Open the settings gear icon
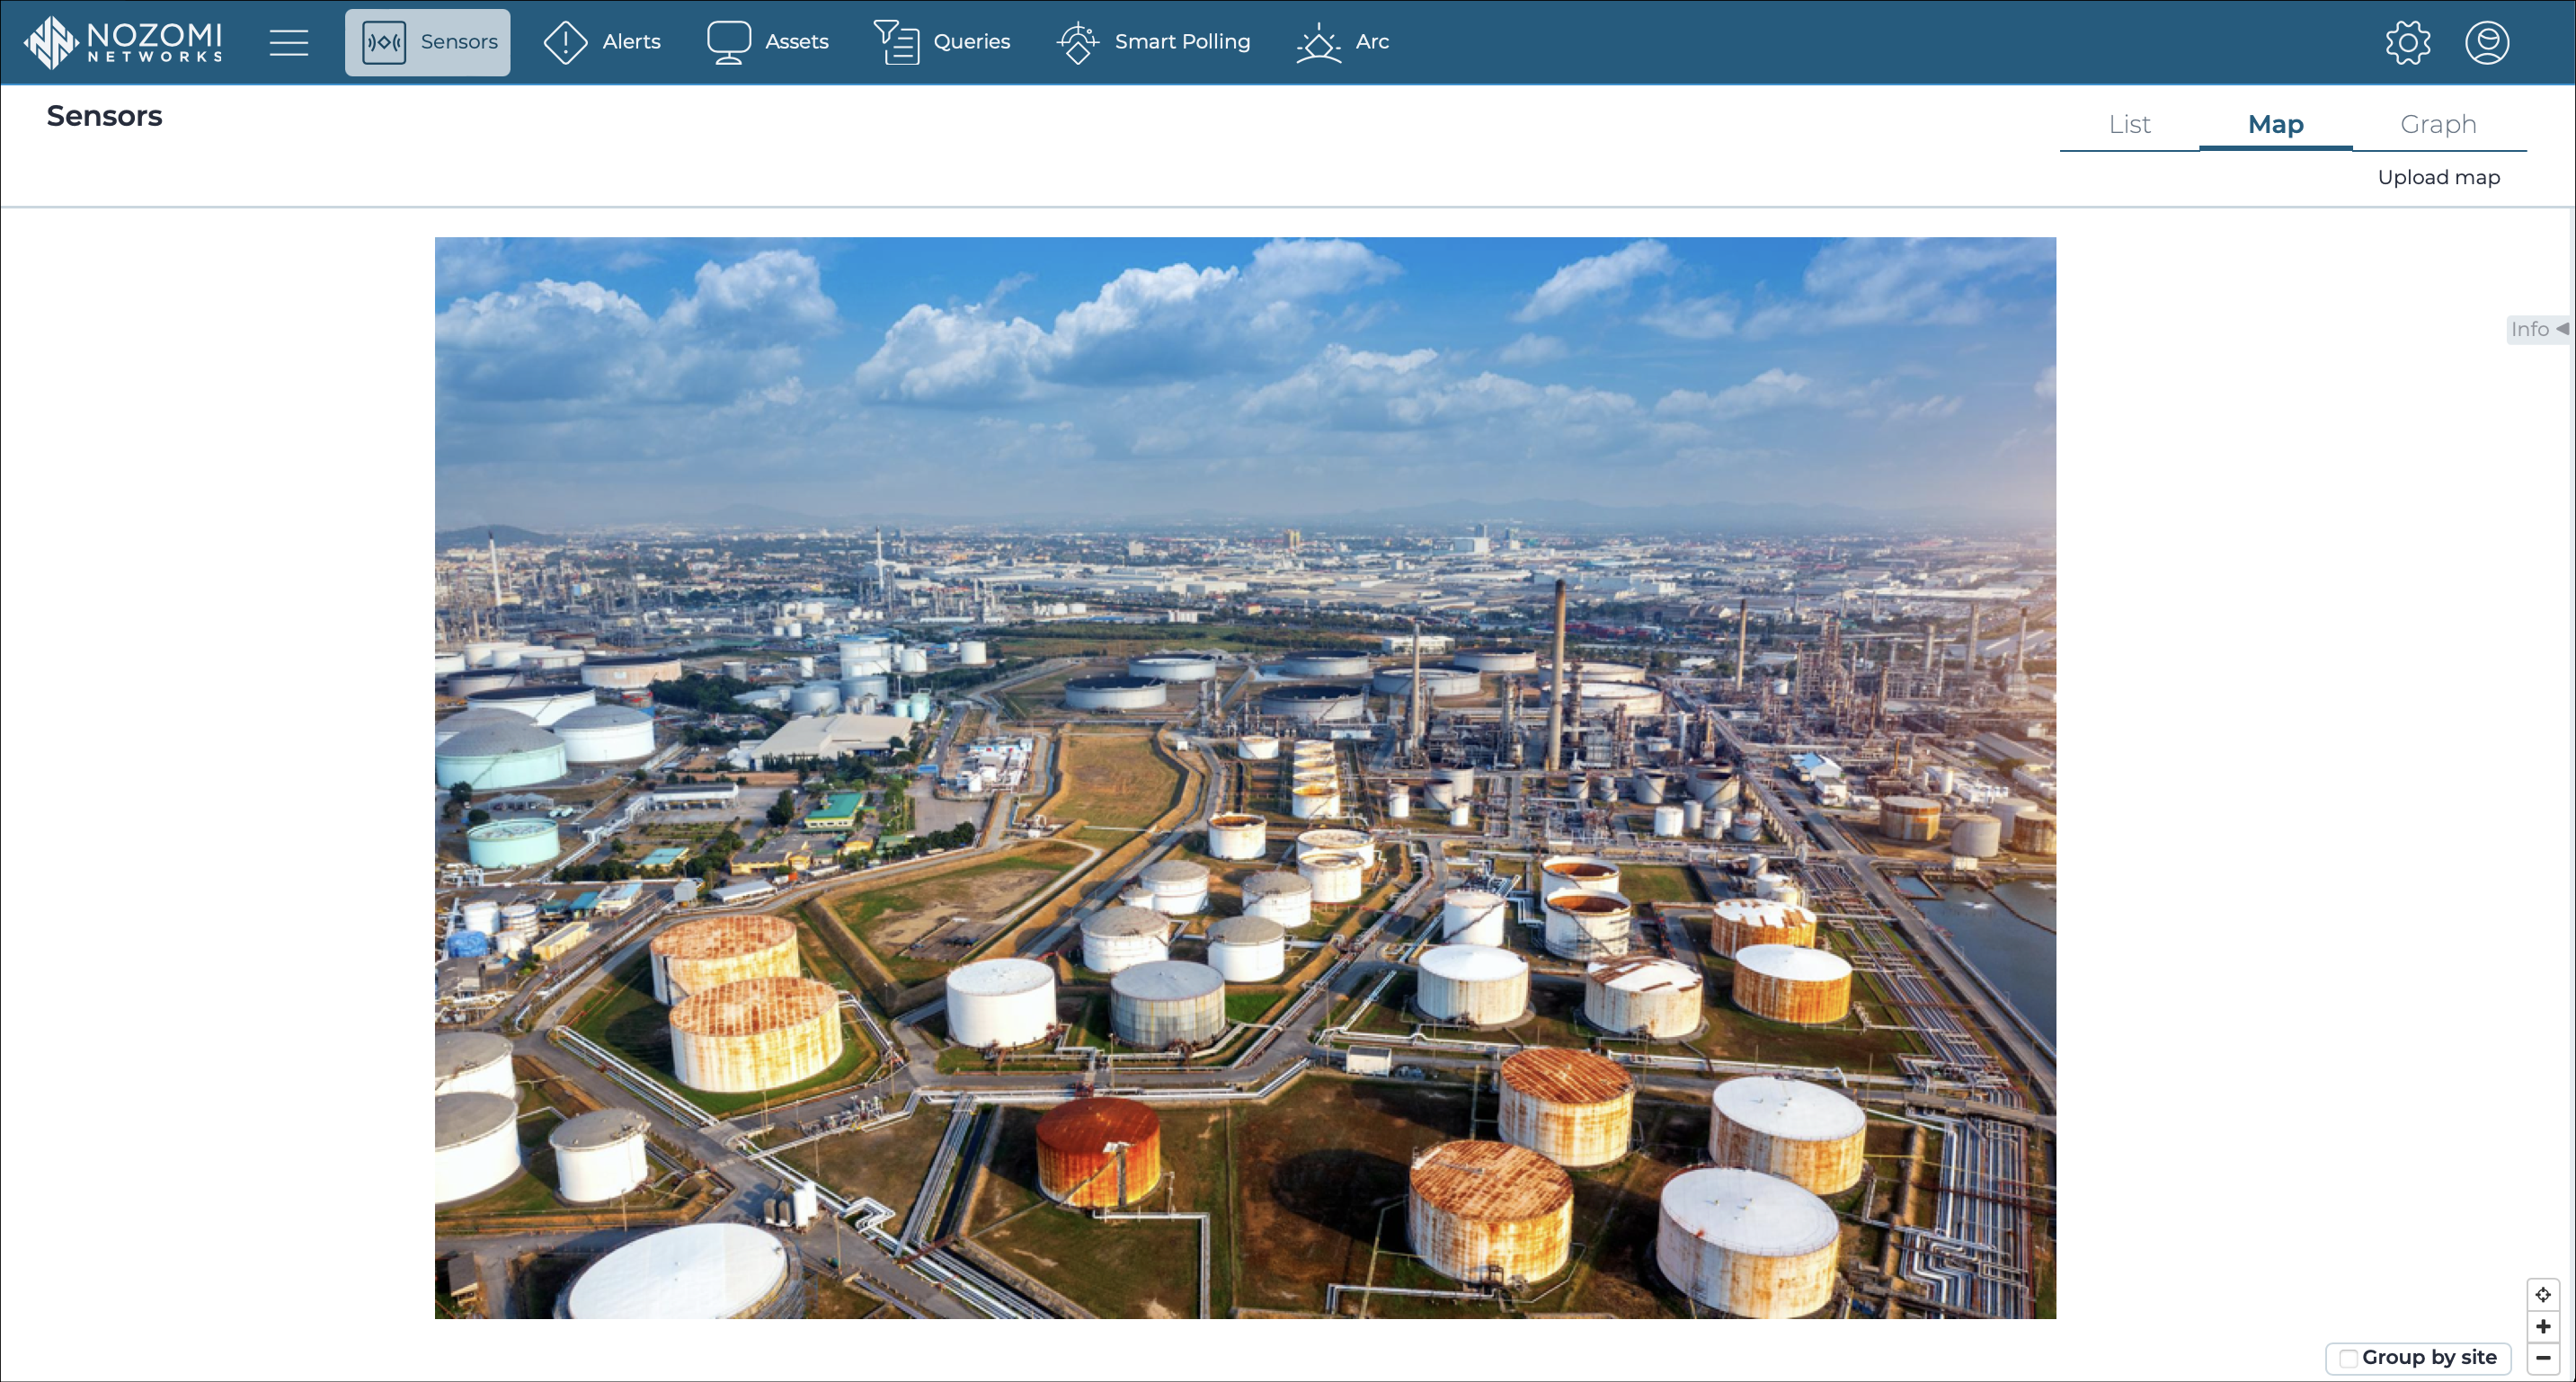 coord(2407,42)
